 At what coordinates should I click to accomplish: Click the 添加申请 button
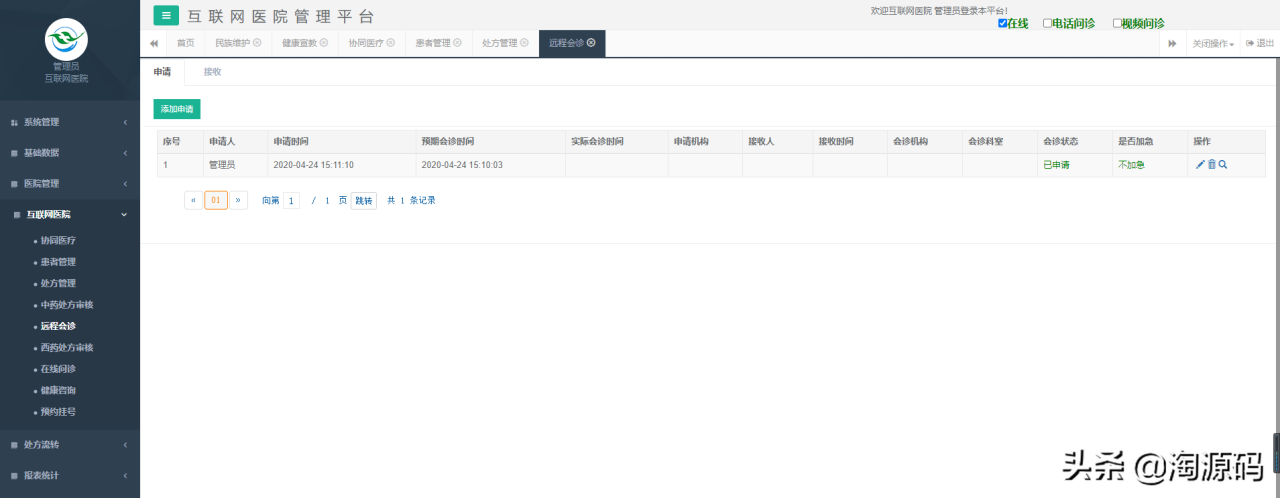pyautogui.click(x=177, y=109)
